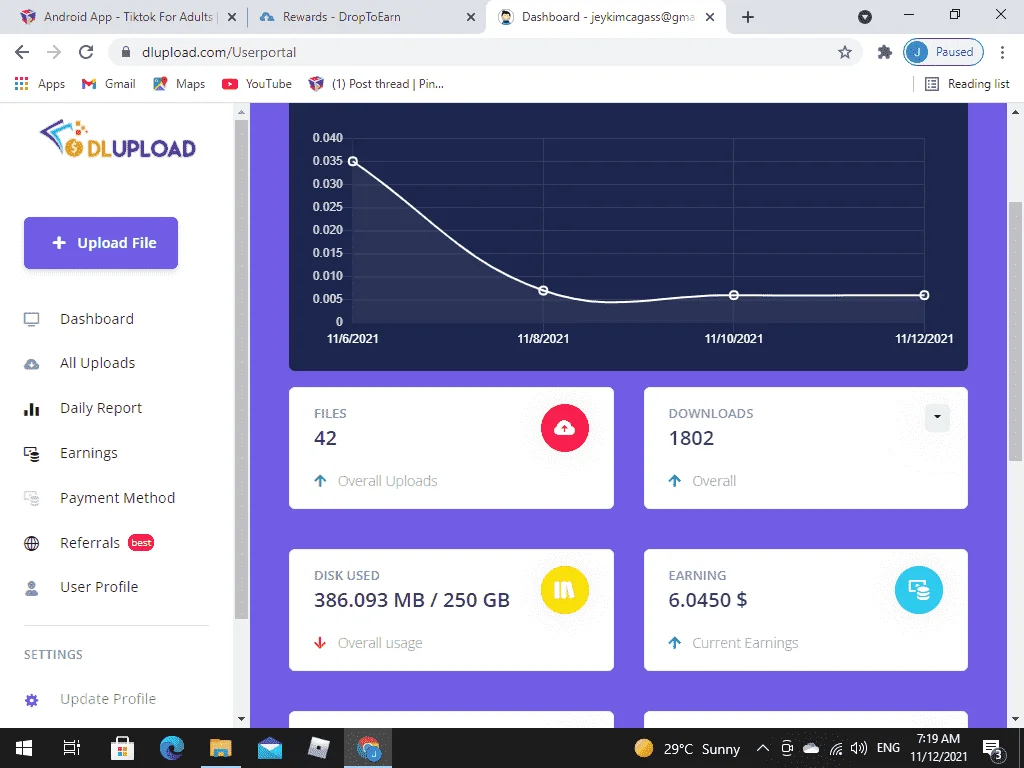
Task: Show hidden system tray icons
Action: [762, 748]
